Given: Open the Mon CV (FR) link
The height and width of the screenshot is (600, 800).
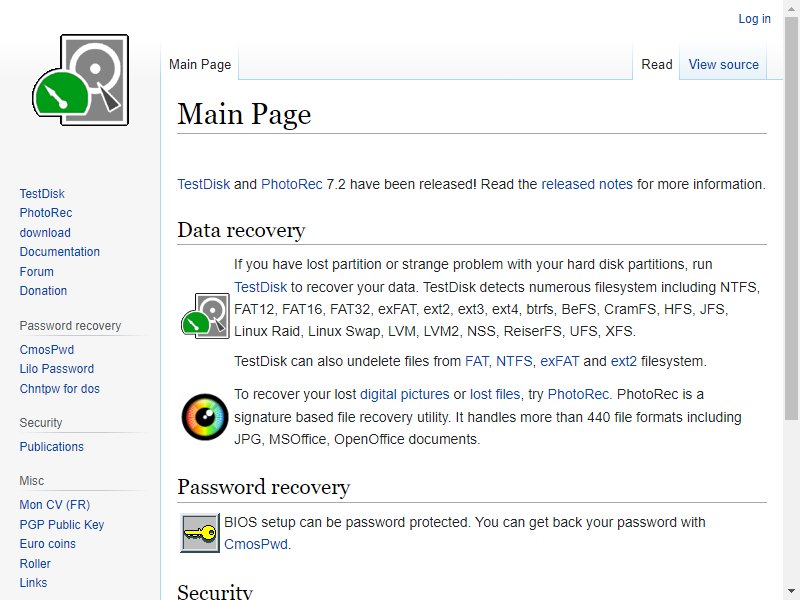Looking at the screenshot, I should [55, 505].
